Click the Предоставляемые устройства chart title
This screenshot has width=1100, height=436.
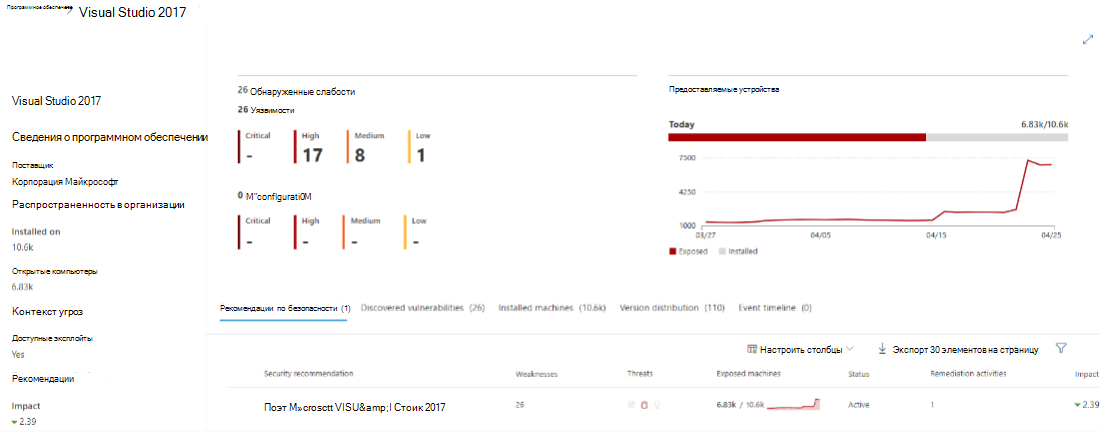pyautogui.click(x=724, y=90)
